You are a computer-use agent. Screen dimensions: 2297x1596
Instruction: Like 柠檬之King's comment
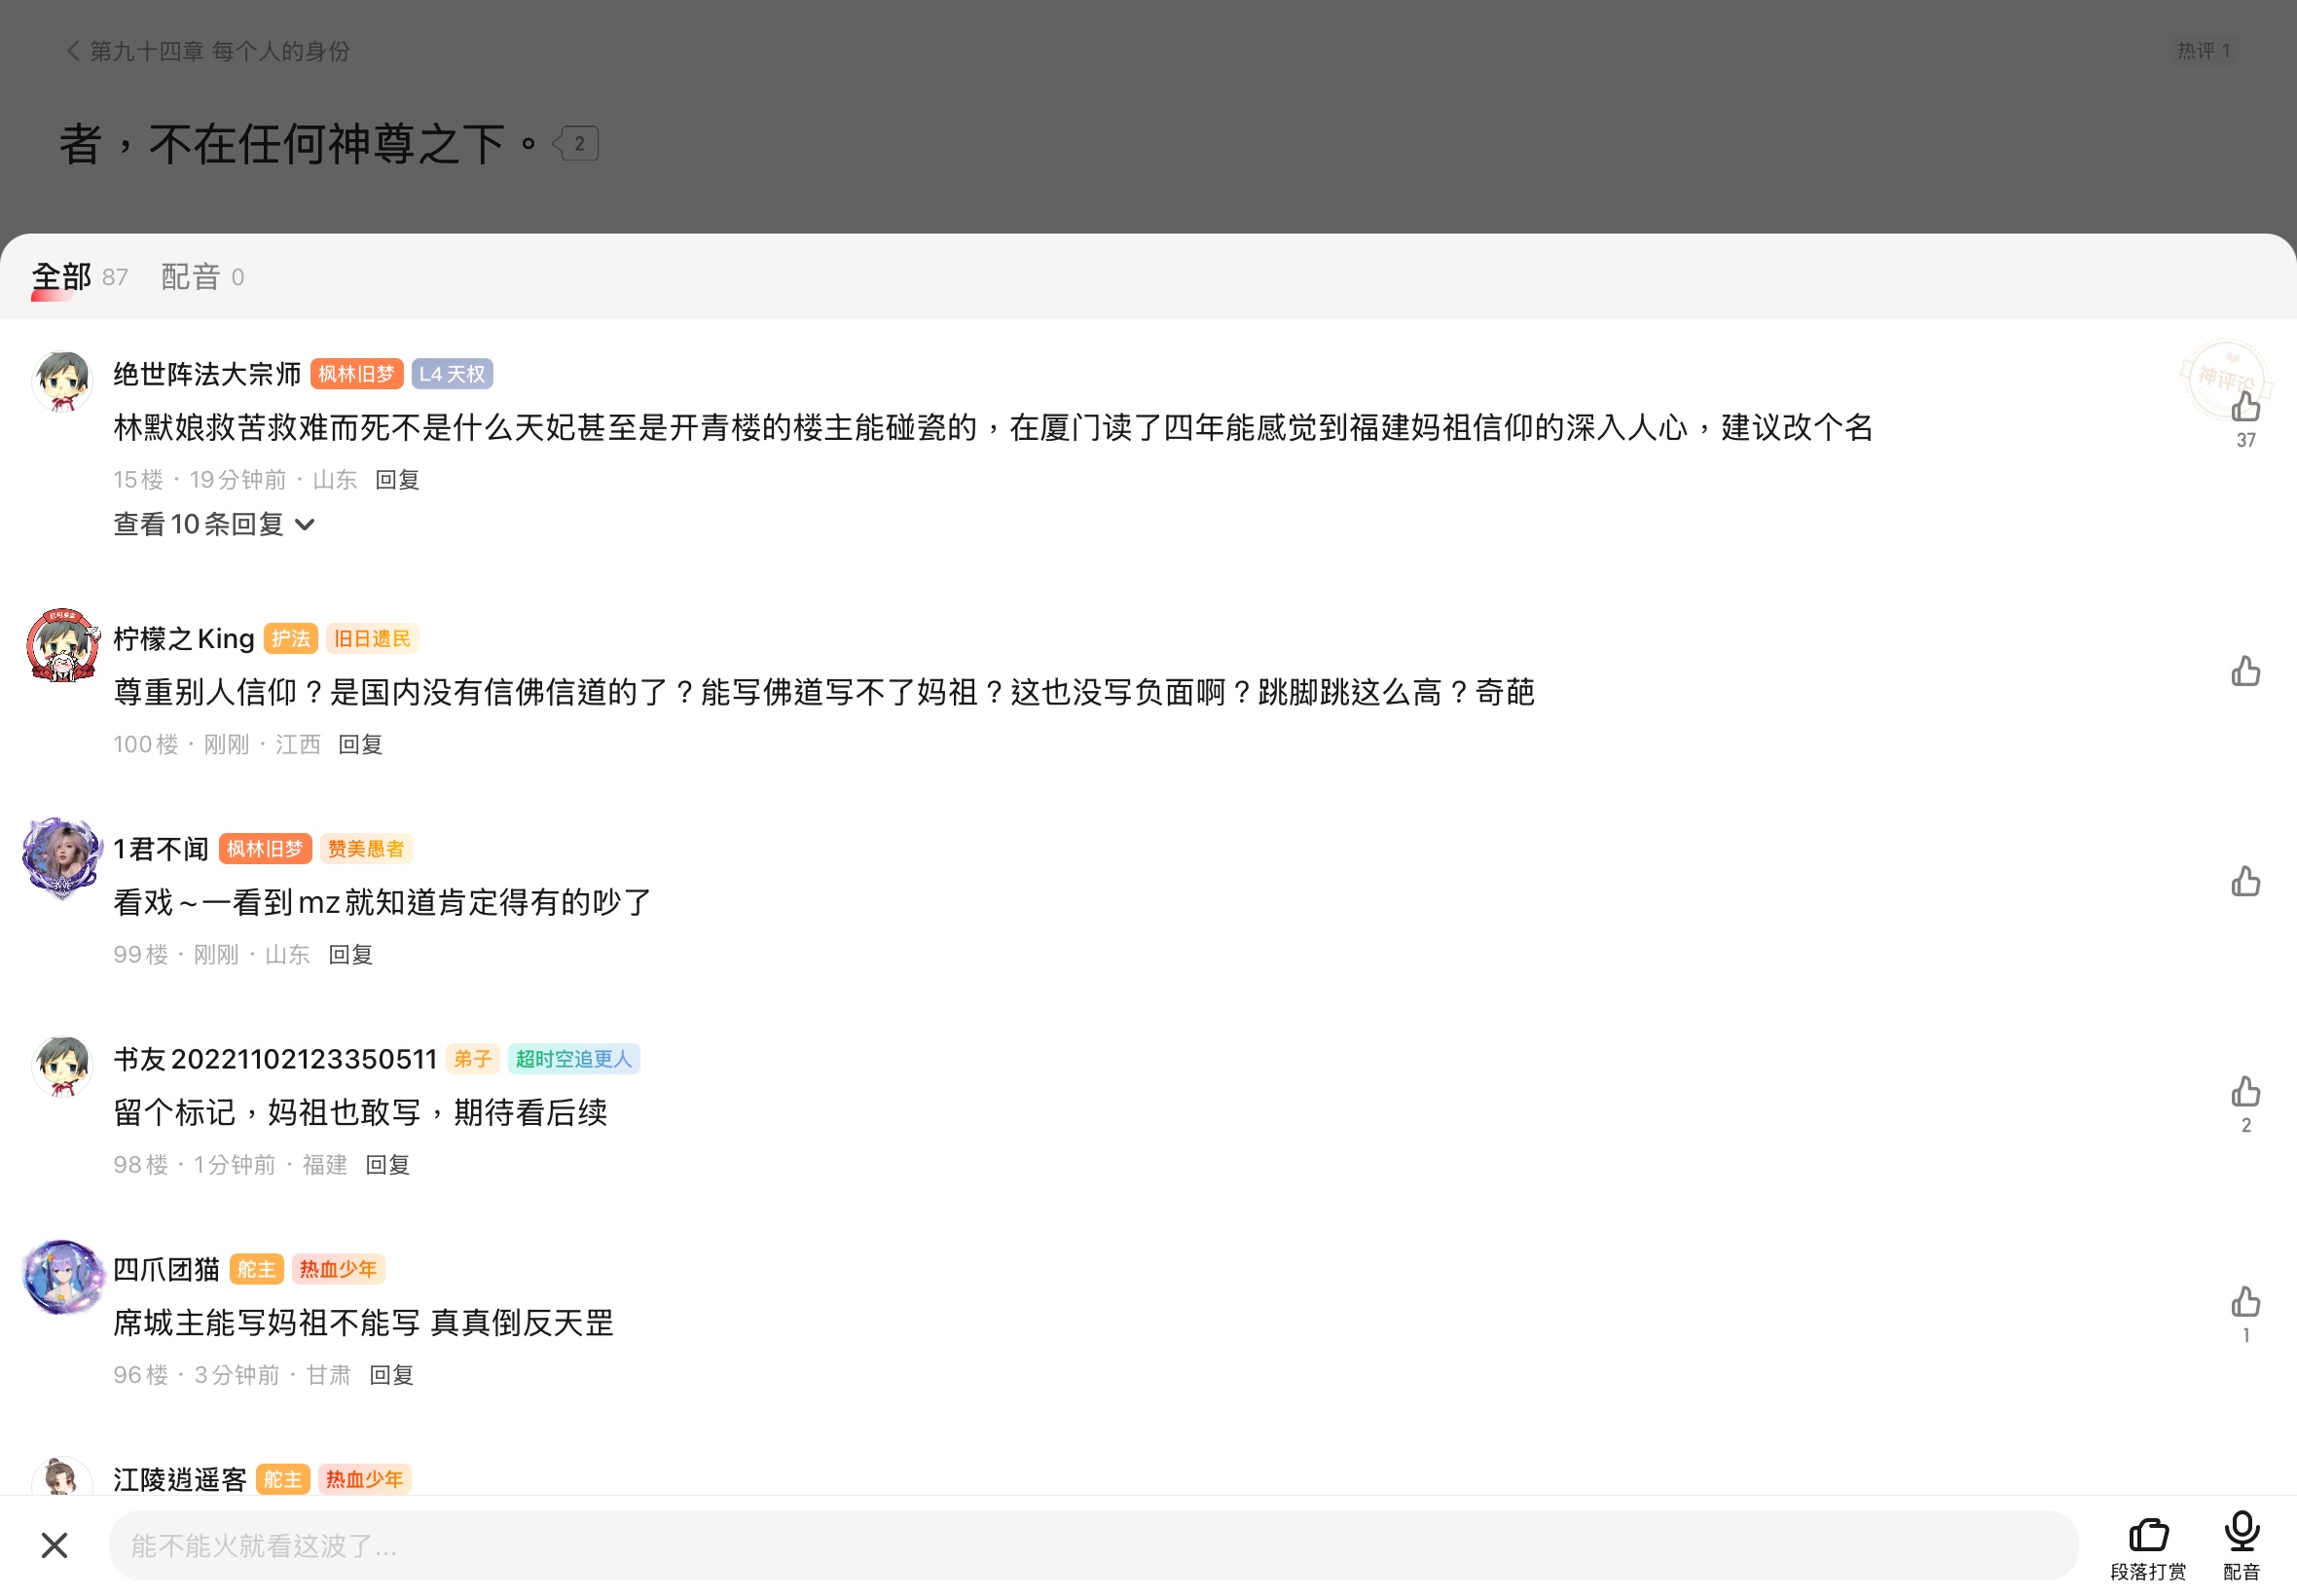pyautogui.click(x=2246, y=672)
